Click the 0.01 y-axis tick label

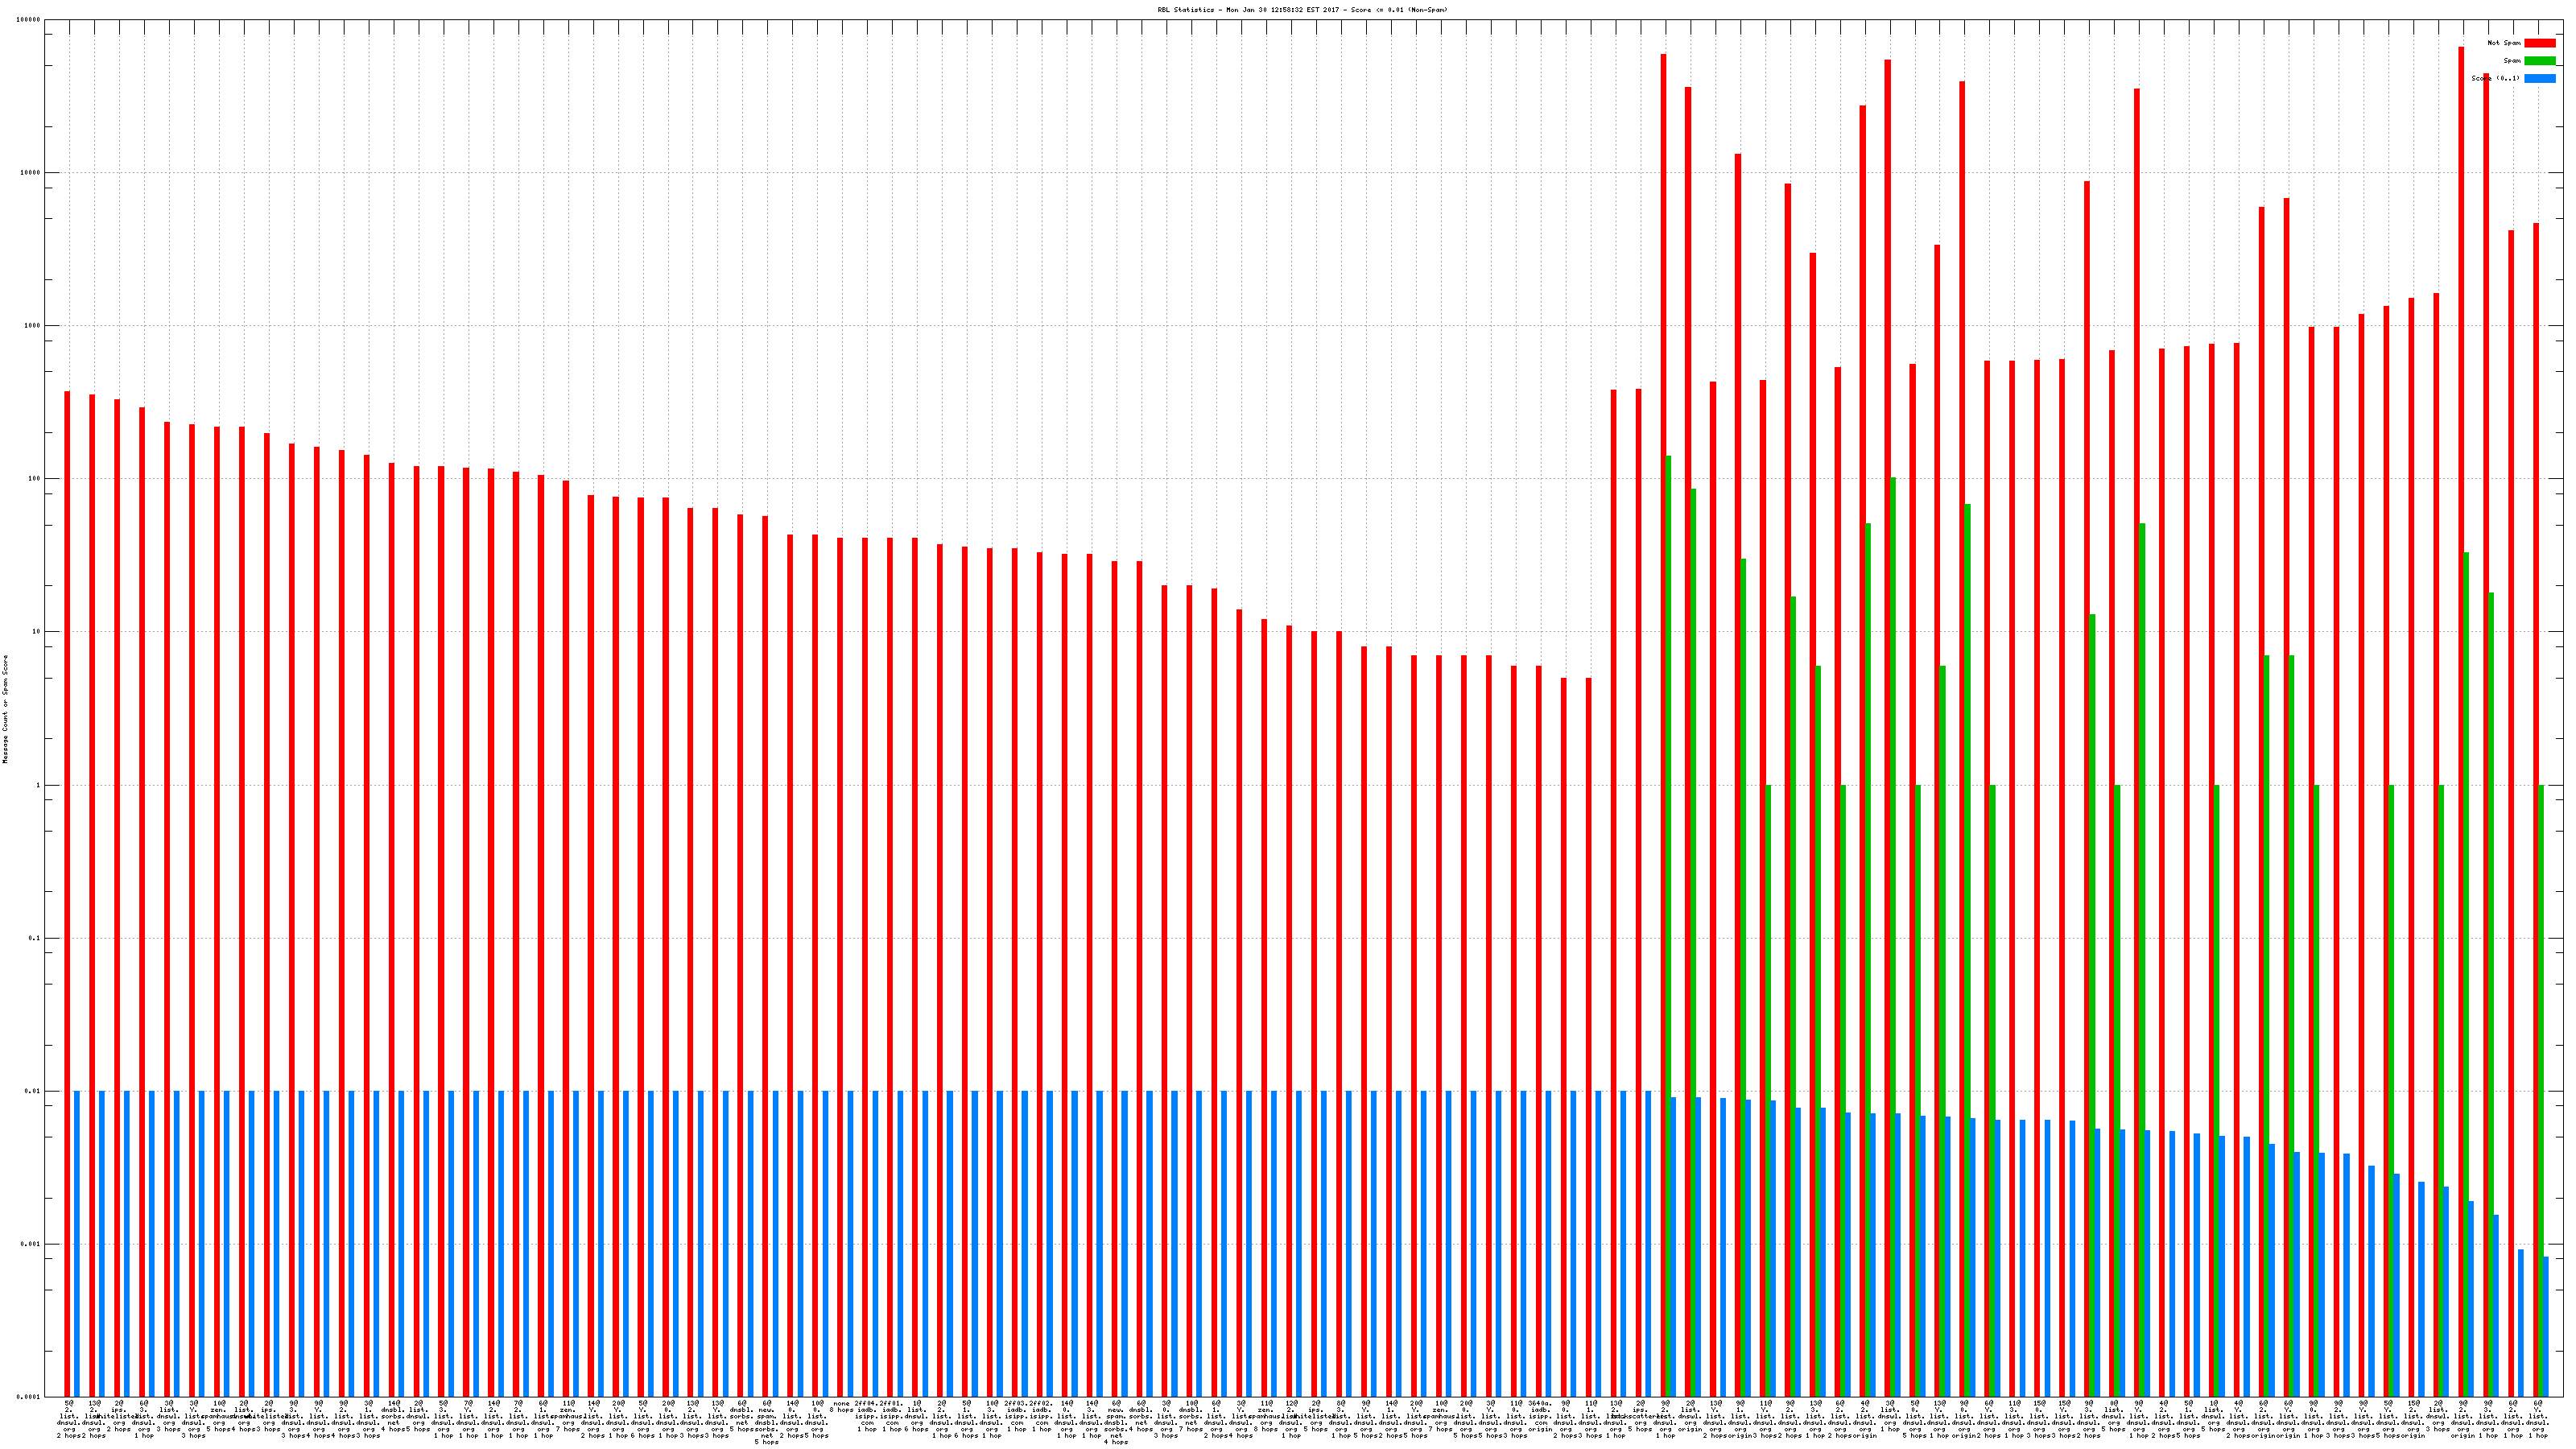(x=33, y=1092)
